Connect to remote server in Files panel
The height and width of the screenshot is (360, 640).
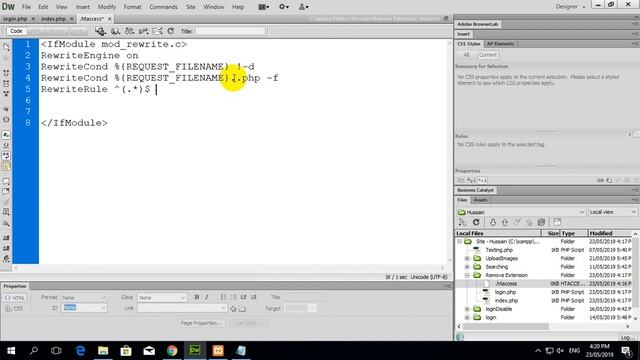point(462,222)
